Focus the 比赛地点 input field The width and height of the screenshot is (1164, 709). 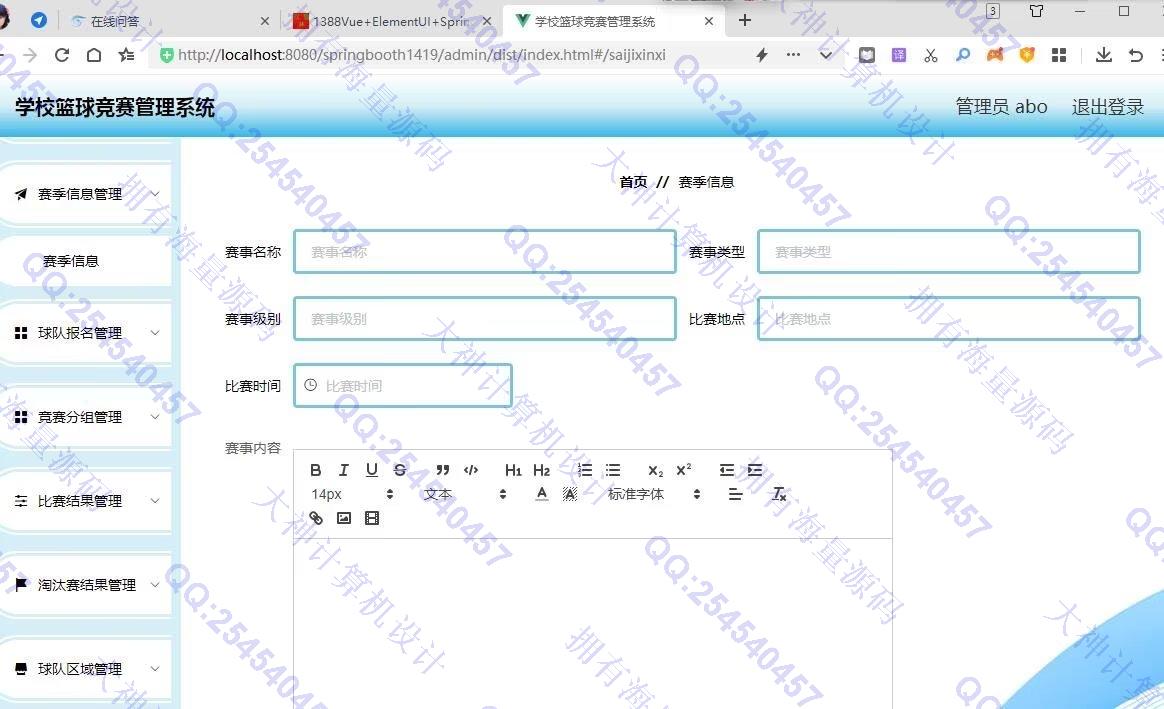tap(949, 318)
